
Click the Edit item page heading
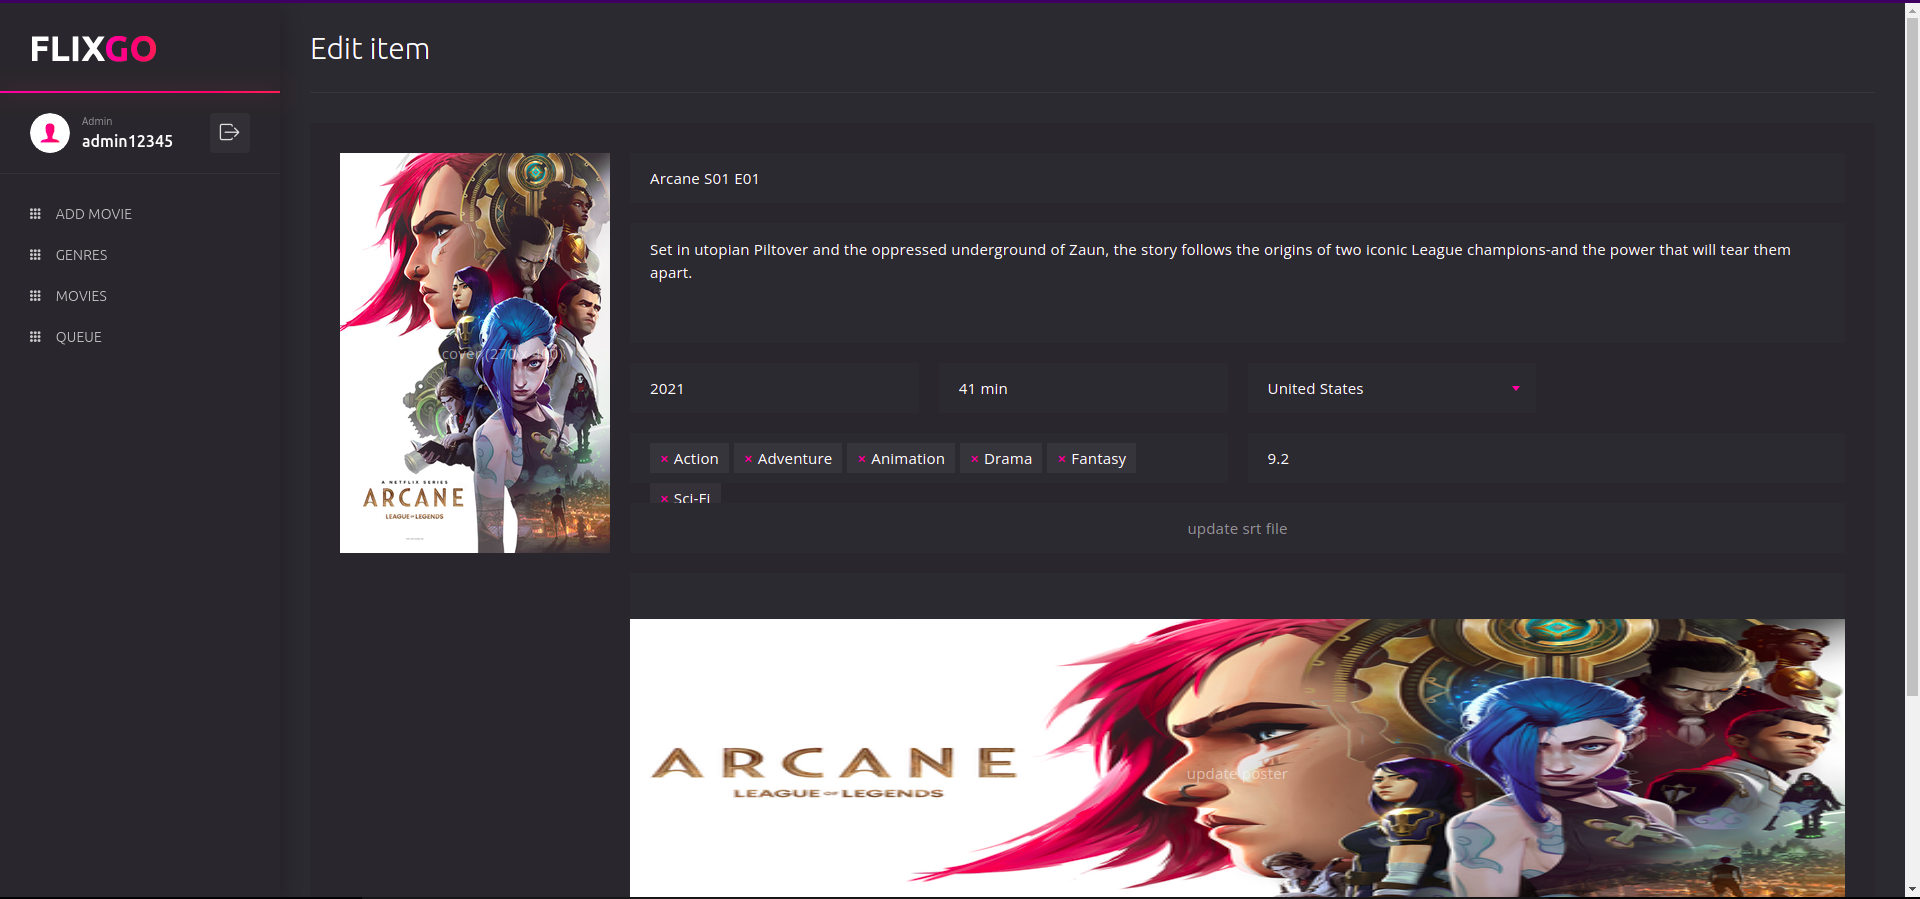coord(370,49)
